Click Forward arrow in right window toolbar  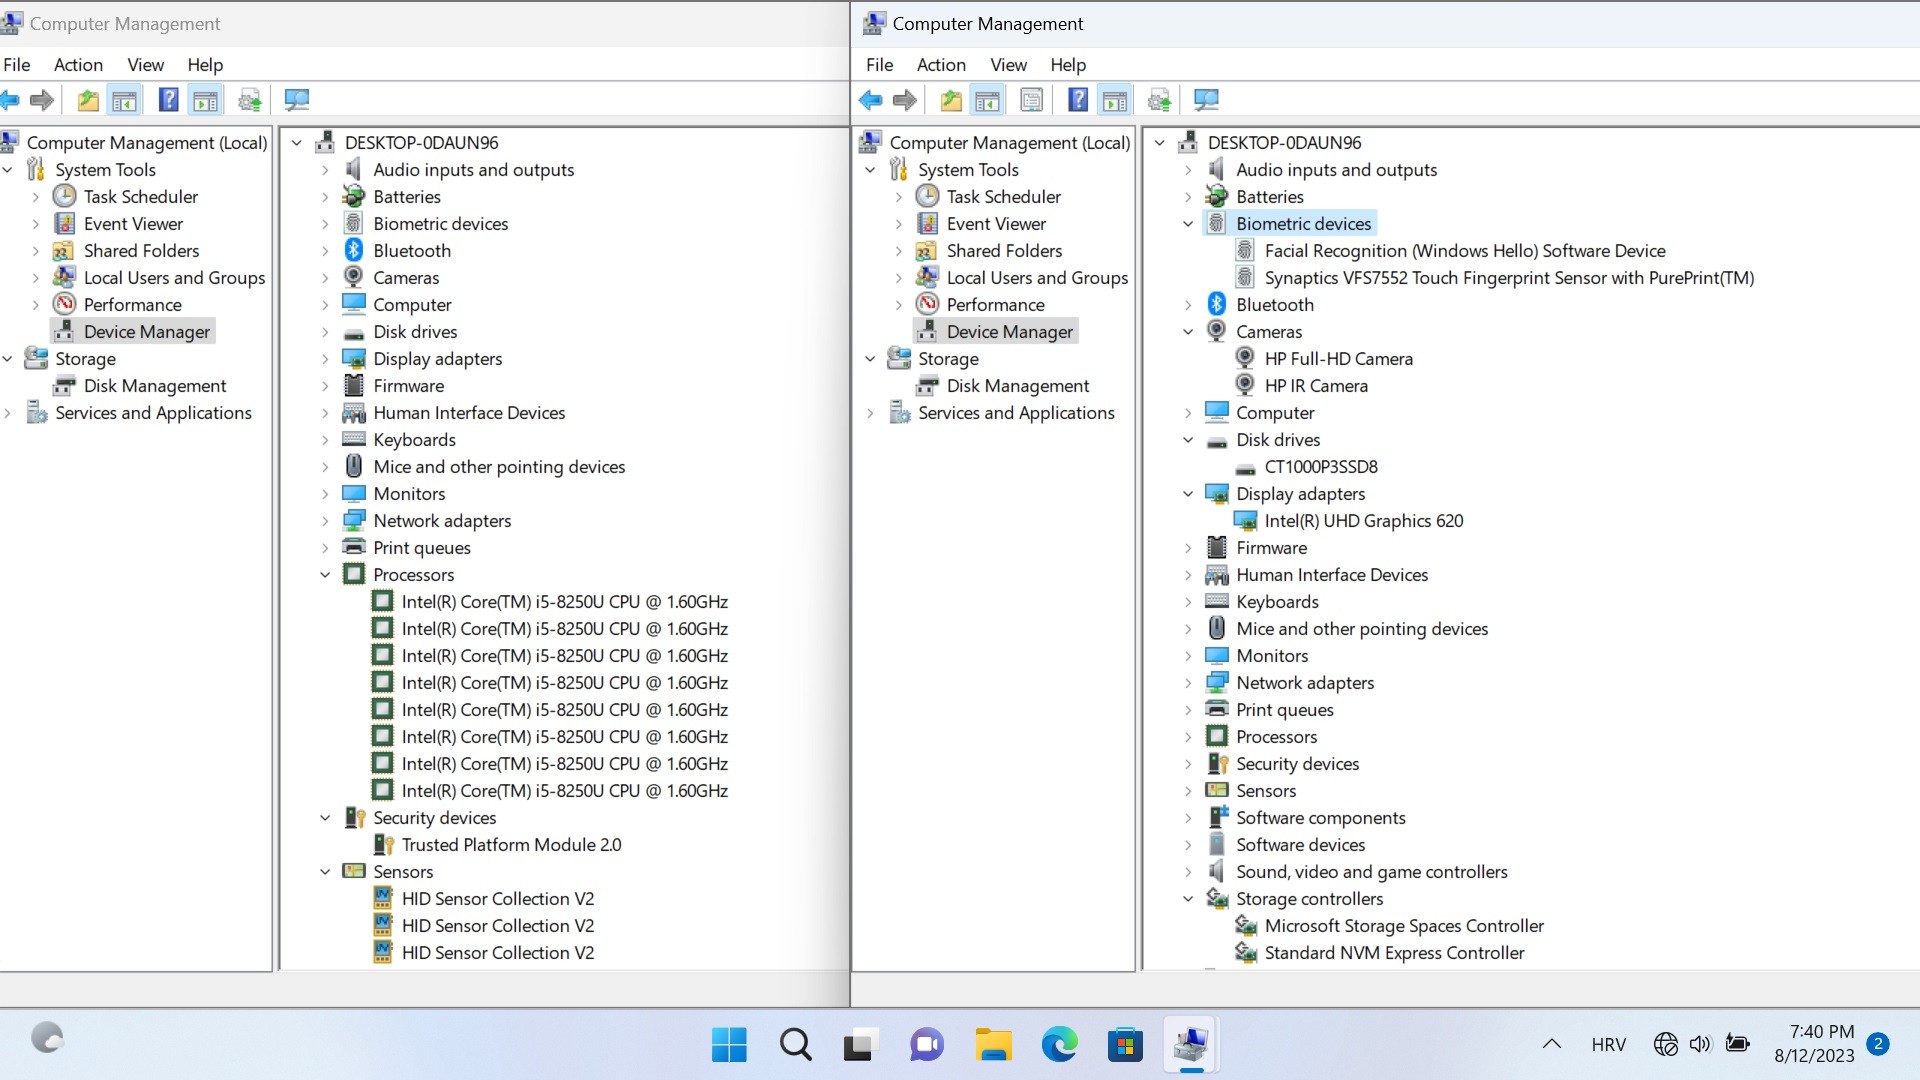click(905, 100)
